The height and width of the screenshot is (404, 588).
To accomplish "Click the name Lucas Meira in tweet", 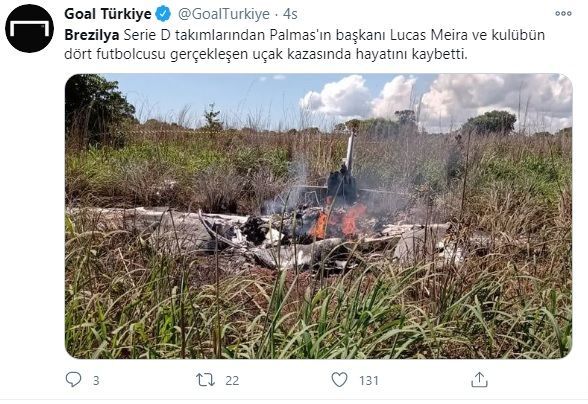I will point(429,35).
